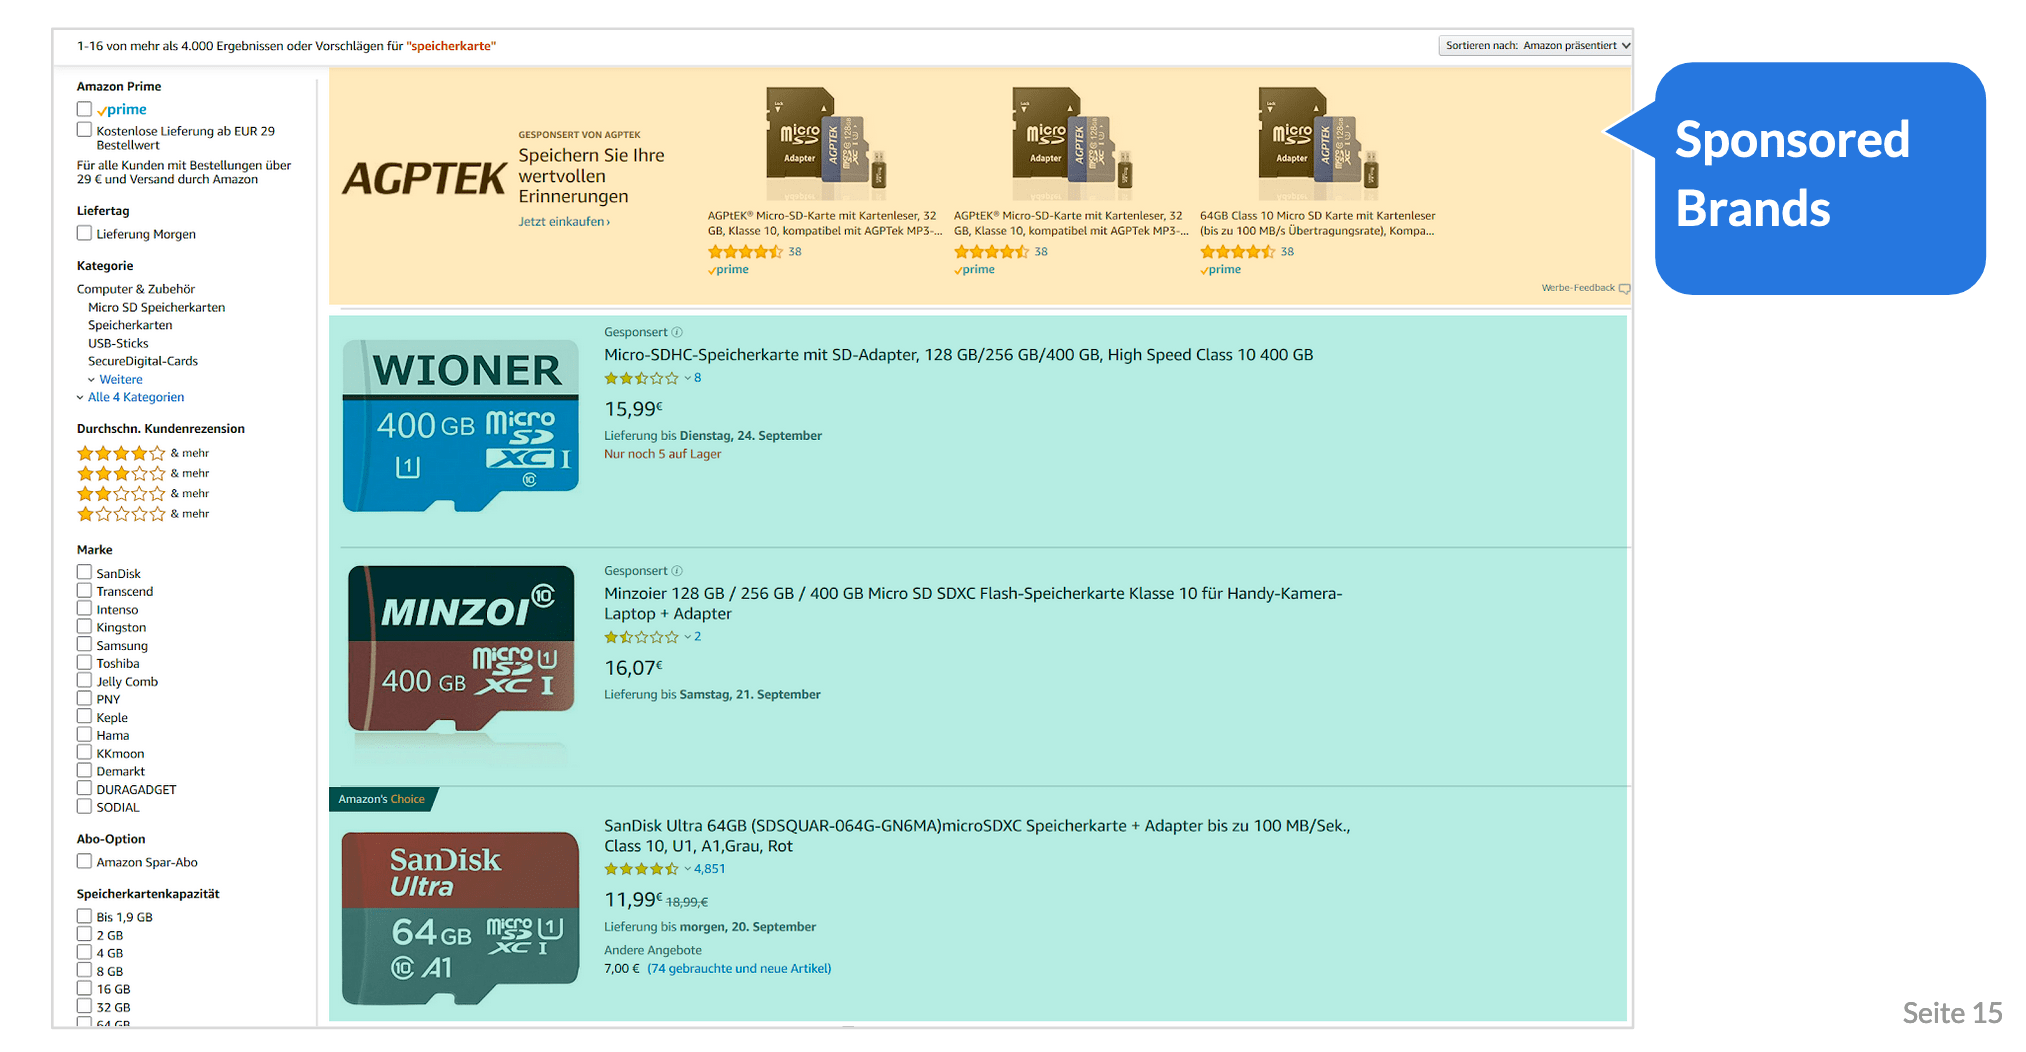Image resolution: width=2026 pixels, height=1052 pixels.
Task: Select SanDisk brand checkbox
Action: [84, 572]
